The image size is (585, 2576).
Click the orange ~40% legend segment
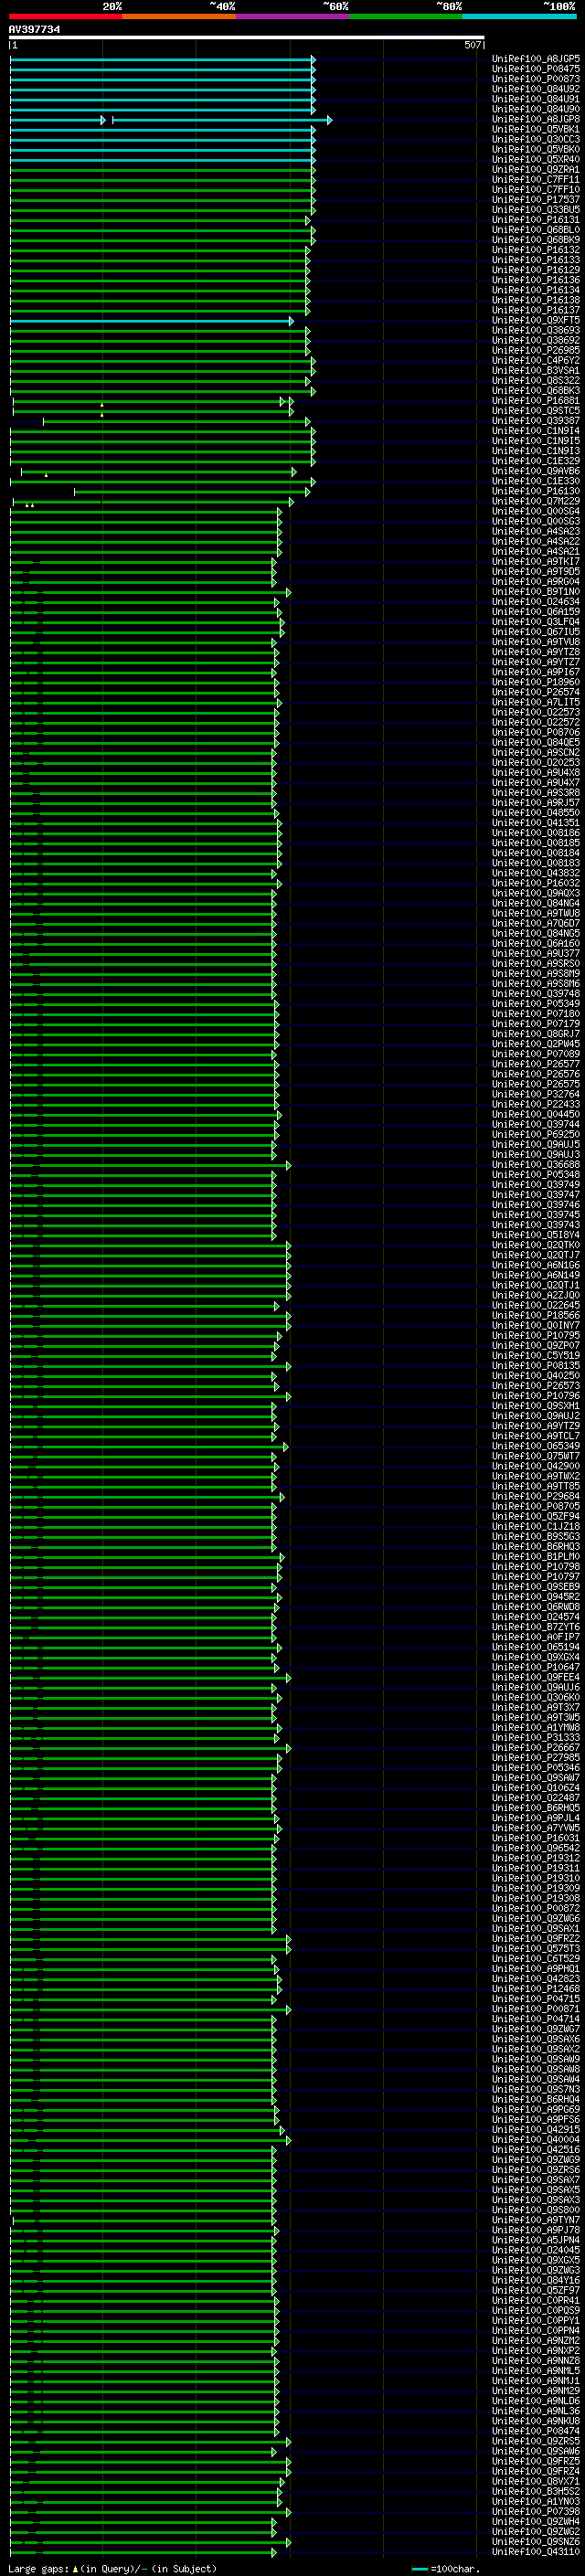(179, 16)
